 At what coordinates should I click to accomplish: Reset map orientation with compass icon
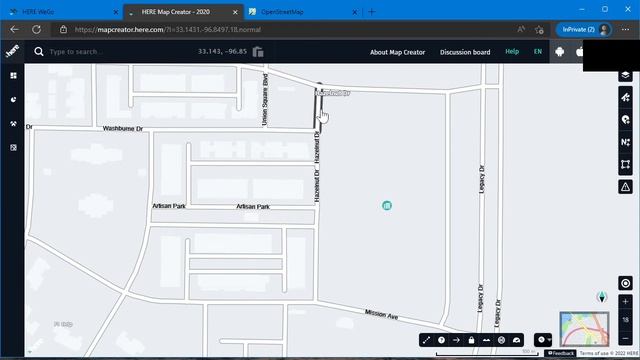pyautogui.click(x=602, y=297)
